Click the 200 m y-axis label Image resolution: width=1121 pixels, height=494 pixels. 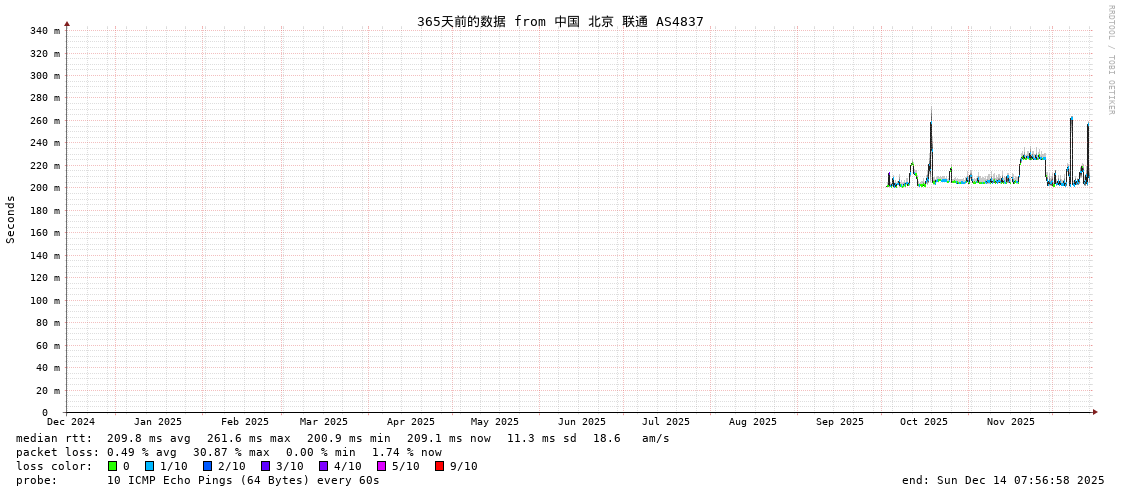[44, 188]
